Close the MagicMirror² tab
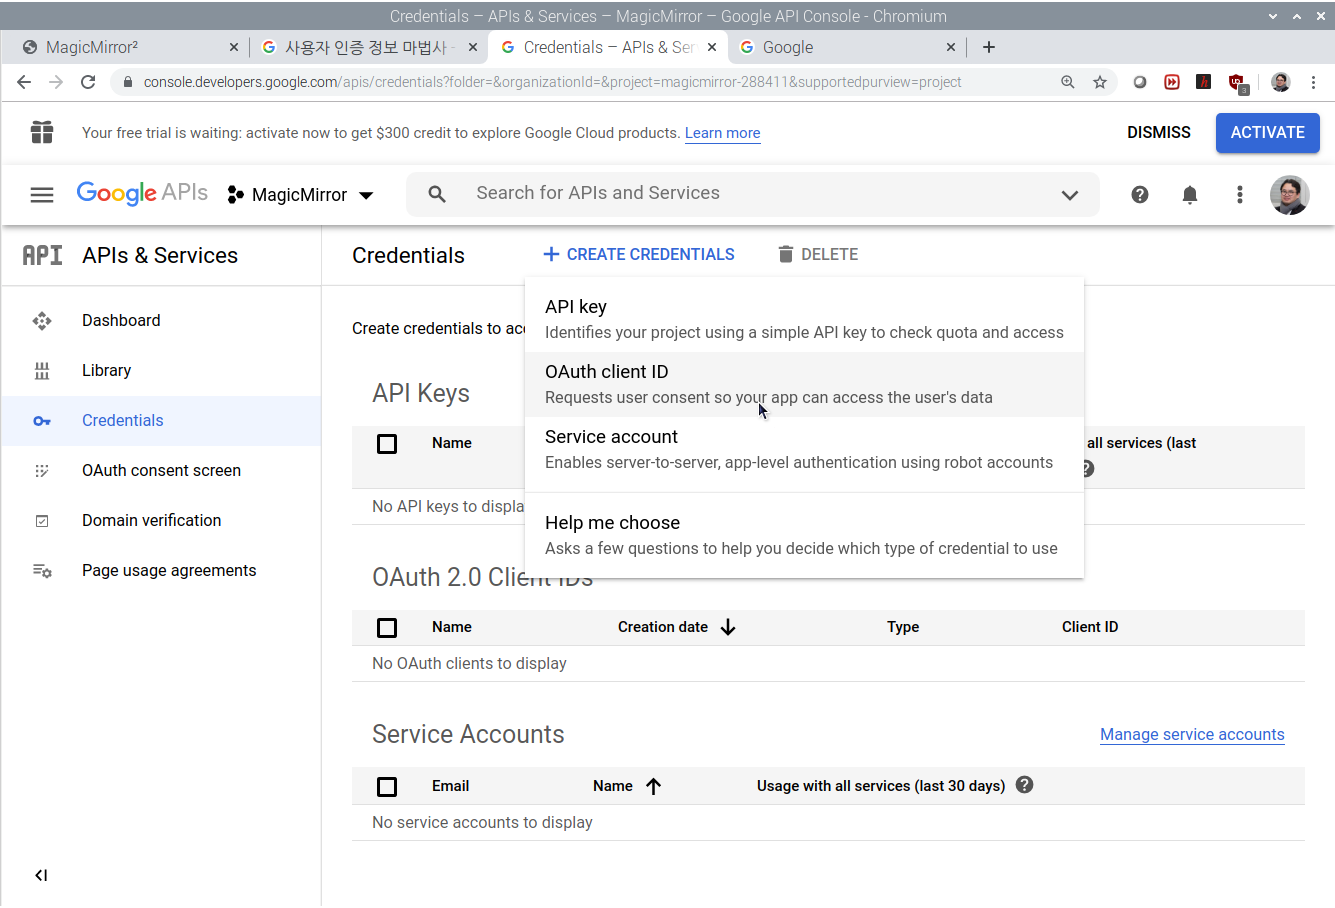Screen dimensions: 1335x908 click(x=234, y=47)
